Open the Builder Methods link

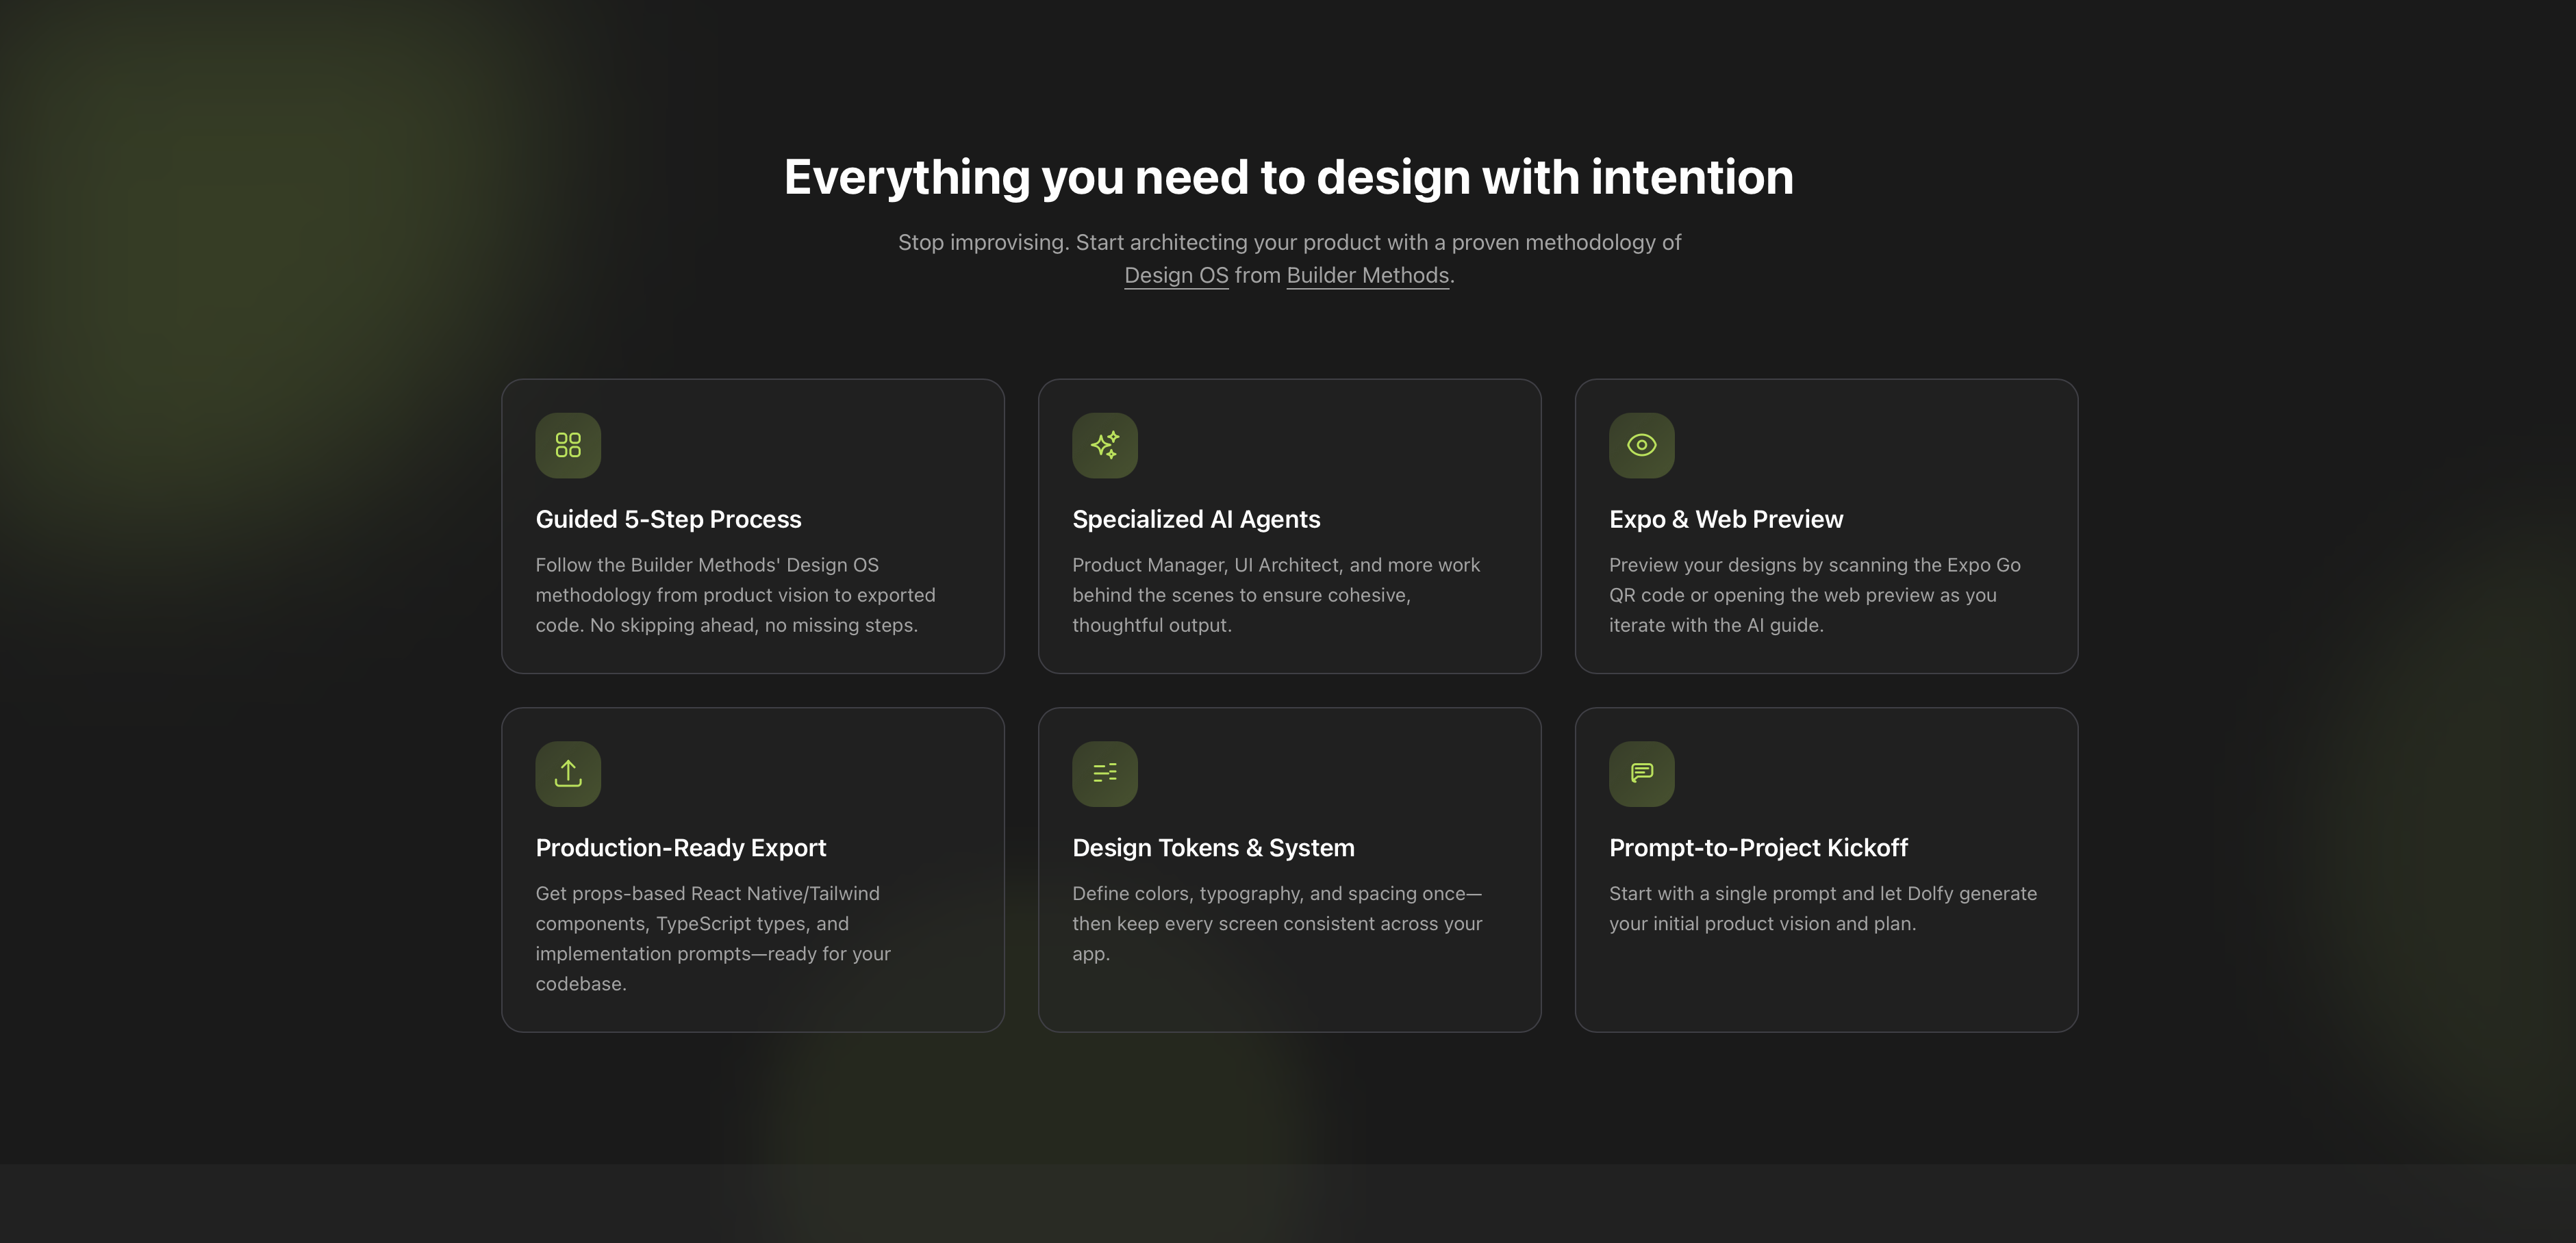tap(1367, 275)
